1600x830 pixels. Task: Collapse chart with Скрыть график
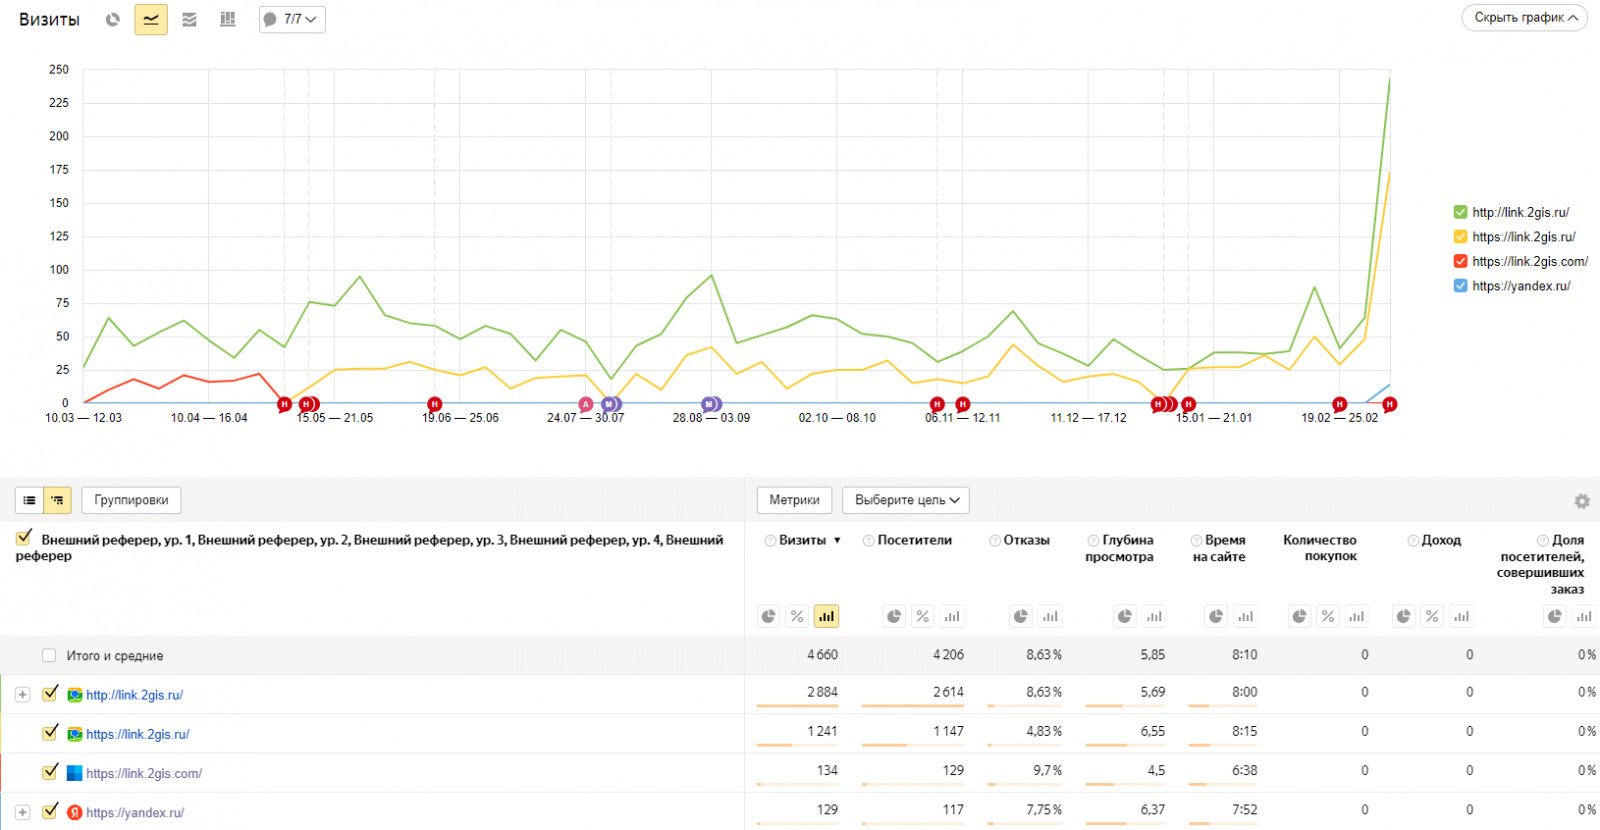[1525, 18]
